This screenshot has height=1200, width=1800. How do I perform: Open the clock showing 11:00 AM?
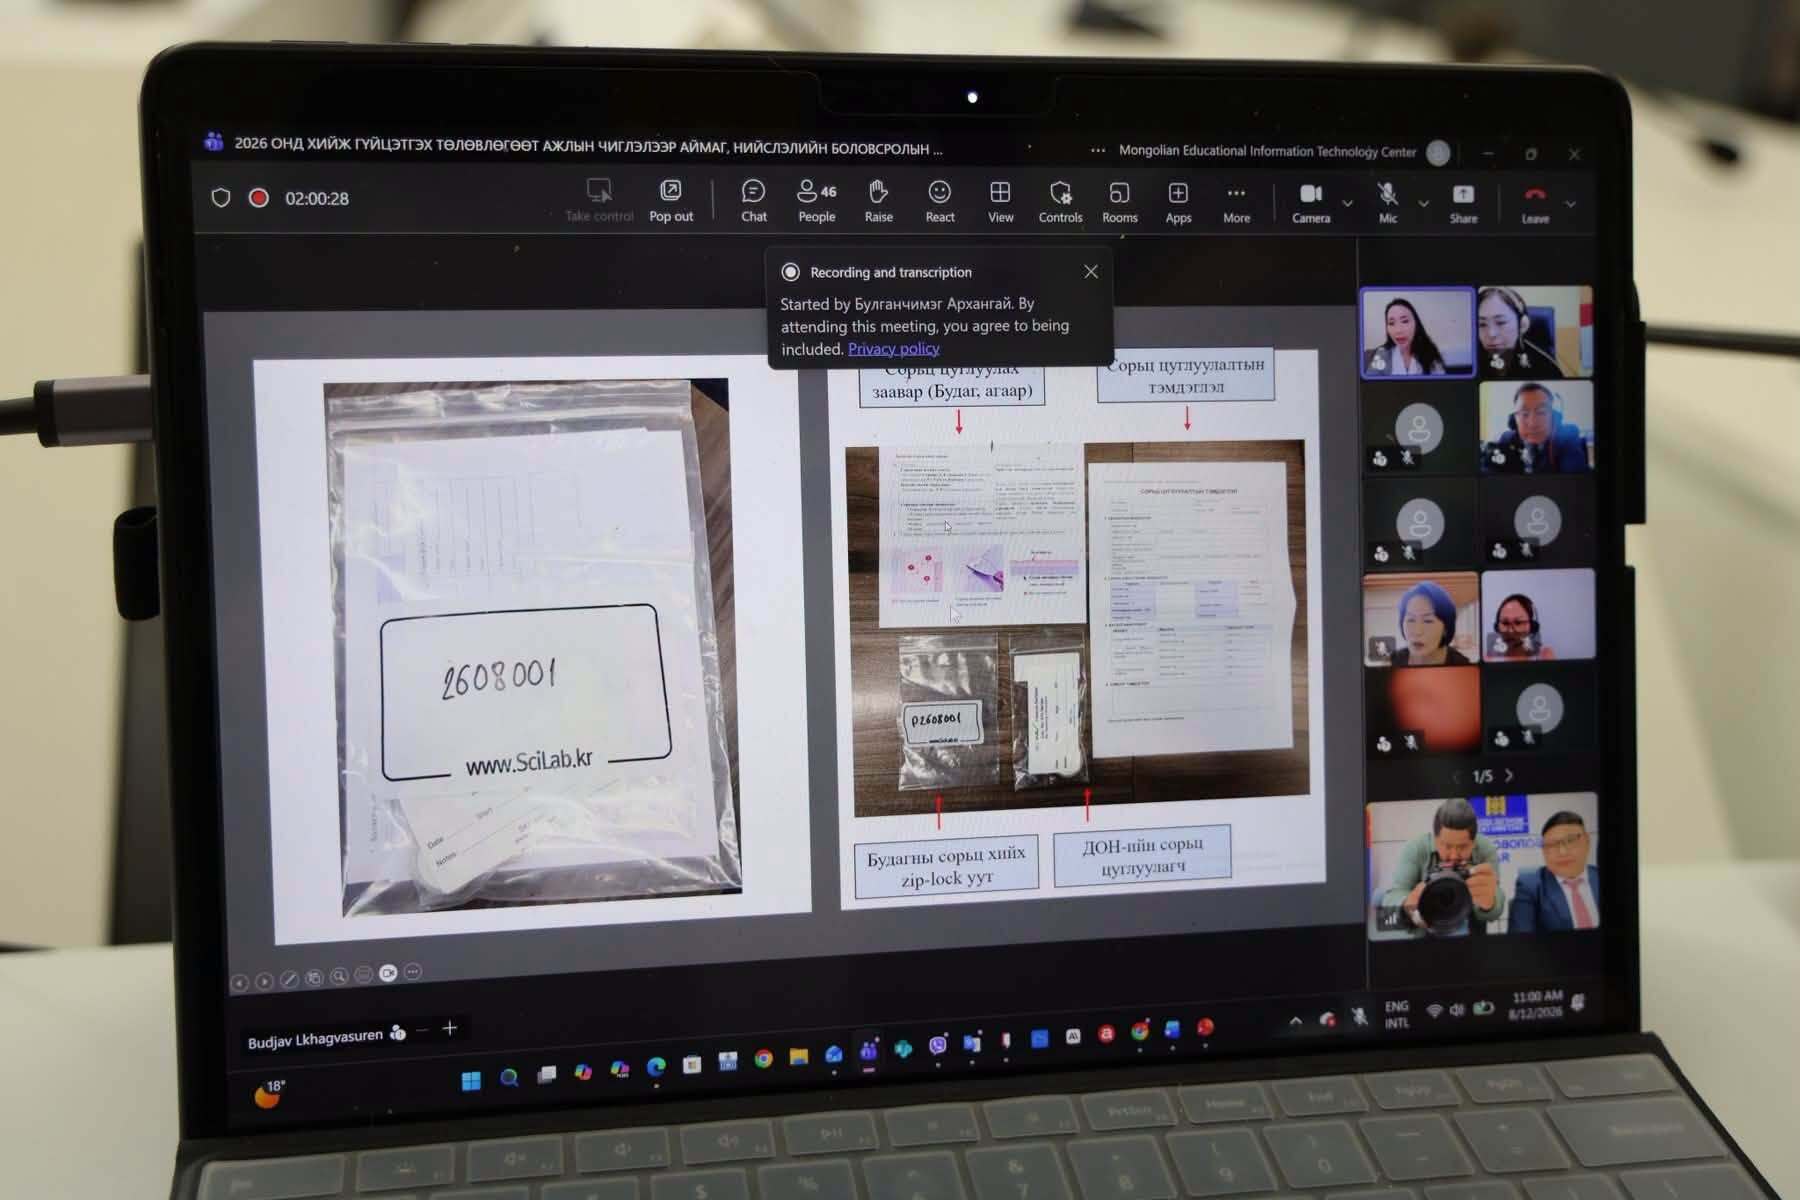click(1535, 1004)
